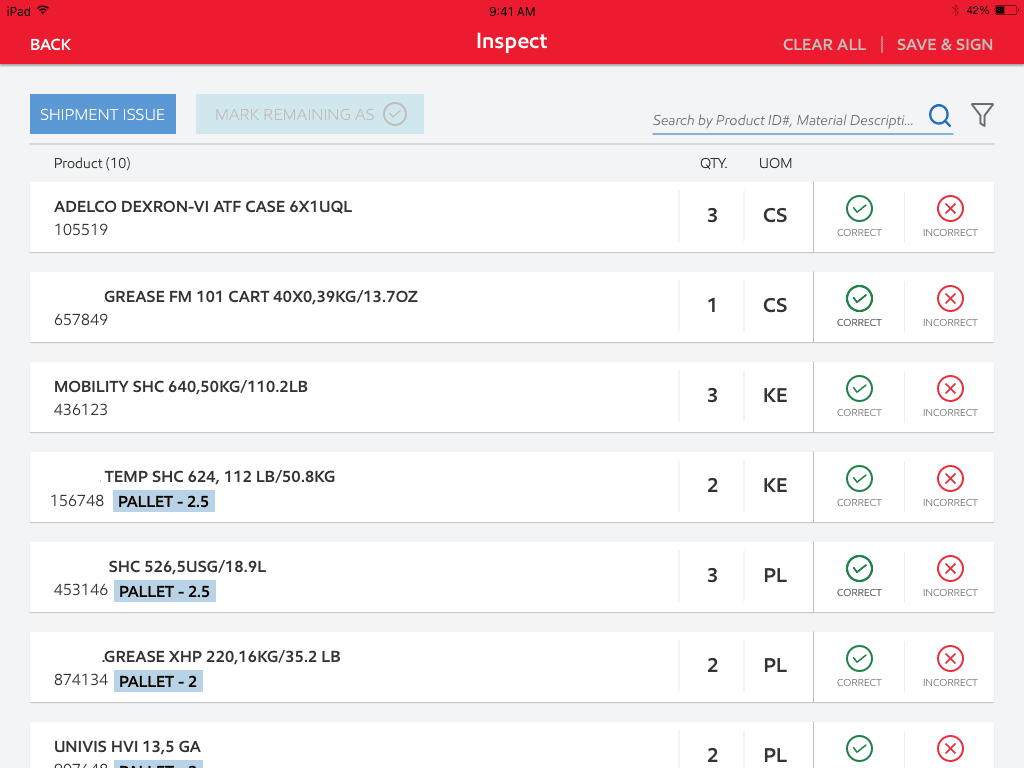Tap product ID 105519
The width and height of the screenshot is (1024, 768).
81,230
